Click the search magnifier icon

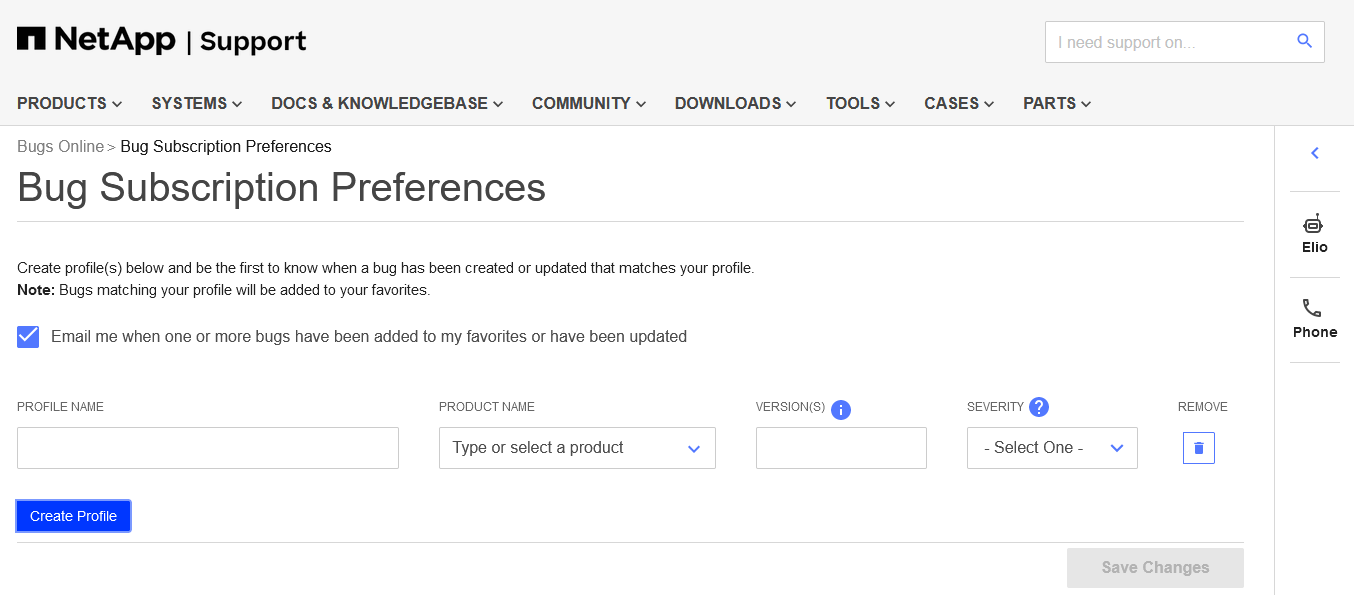tap(1304, 42)
